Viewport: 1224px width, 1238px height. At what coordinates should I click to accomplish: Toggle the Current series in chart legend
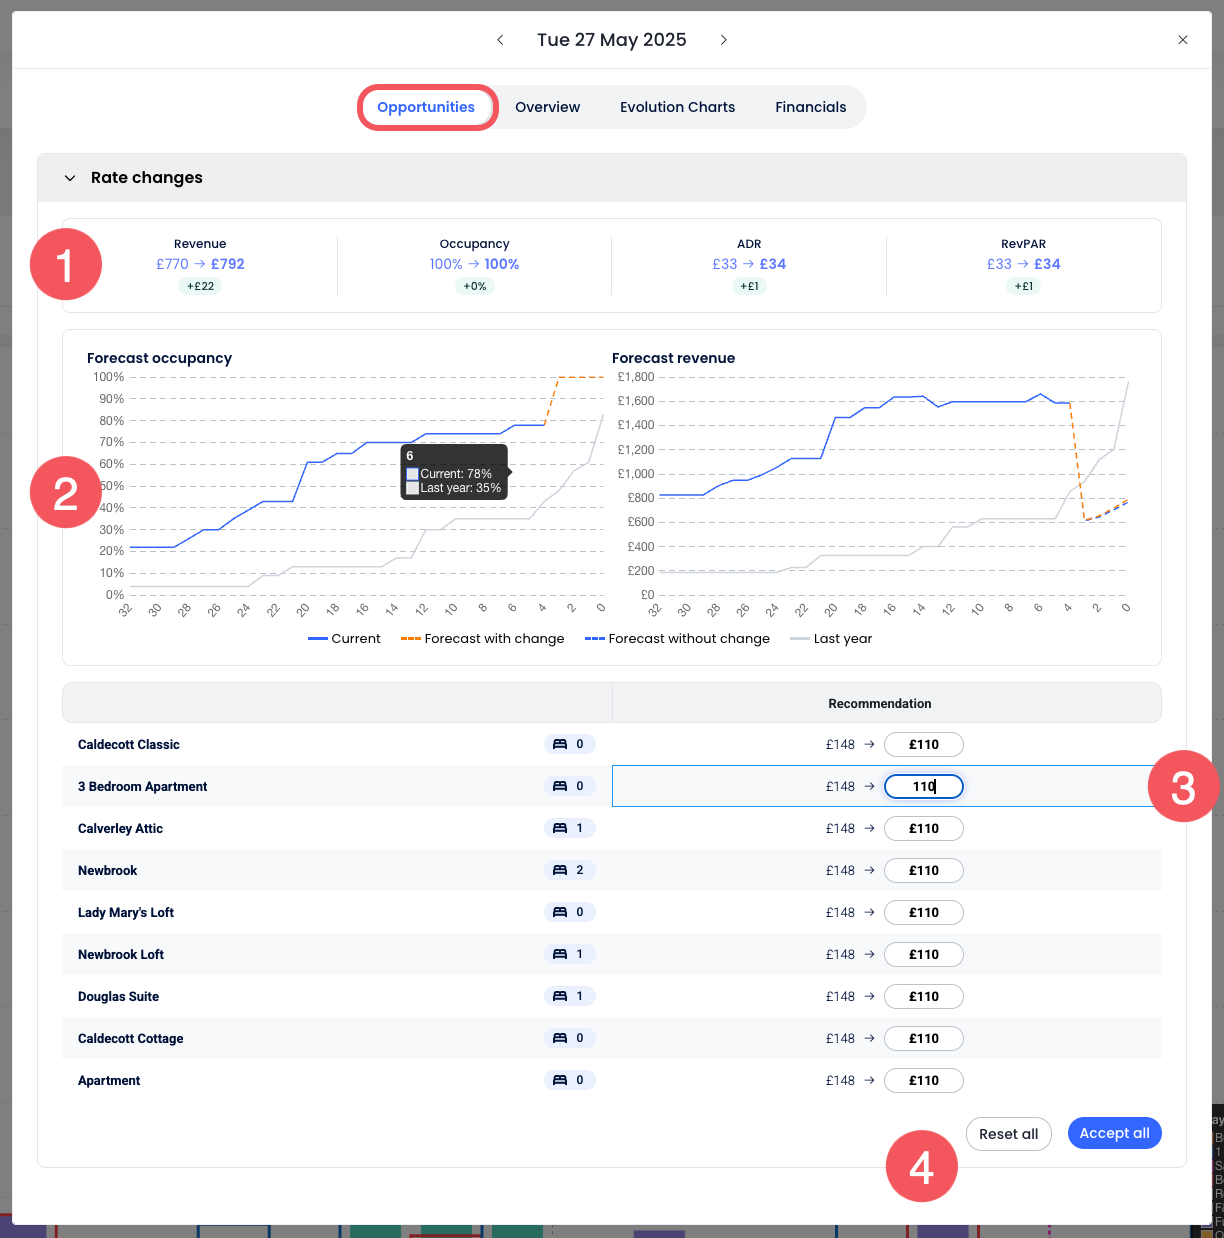[344, 639]
